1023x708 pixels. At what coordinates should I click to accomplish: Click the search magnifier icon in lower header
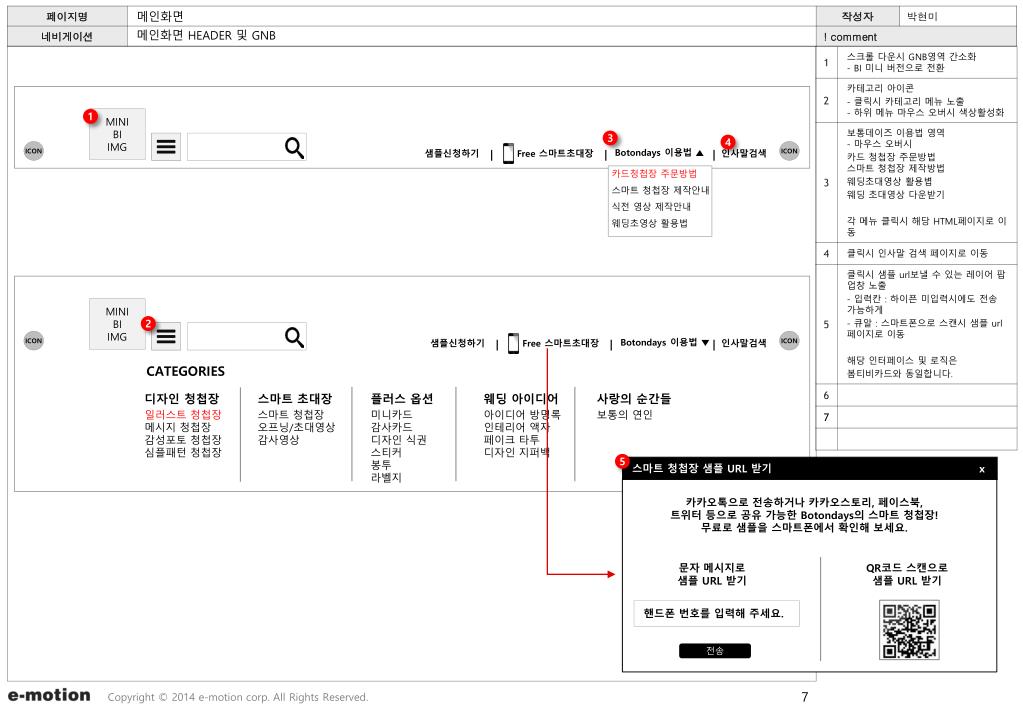(294, 337)
